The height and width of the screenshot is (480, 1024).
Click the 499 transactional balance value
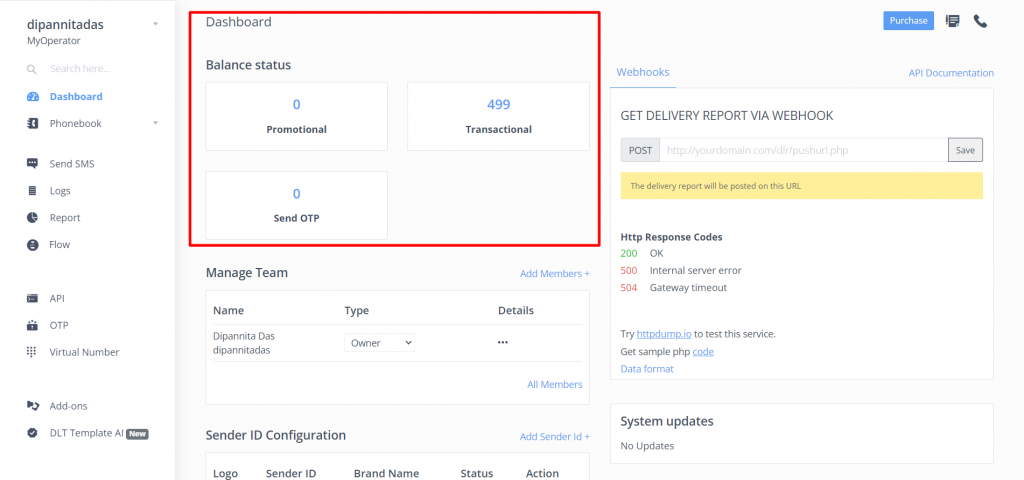click(x=498, y=104)
